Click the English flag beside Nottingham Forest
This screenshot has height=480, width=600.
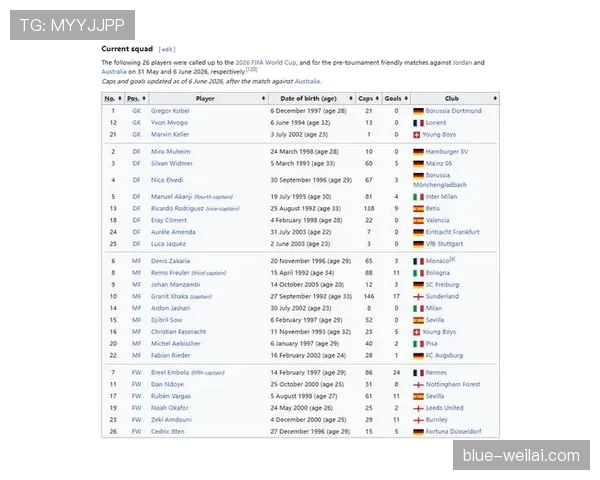tap(418, 385)
